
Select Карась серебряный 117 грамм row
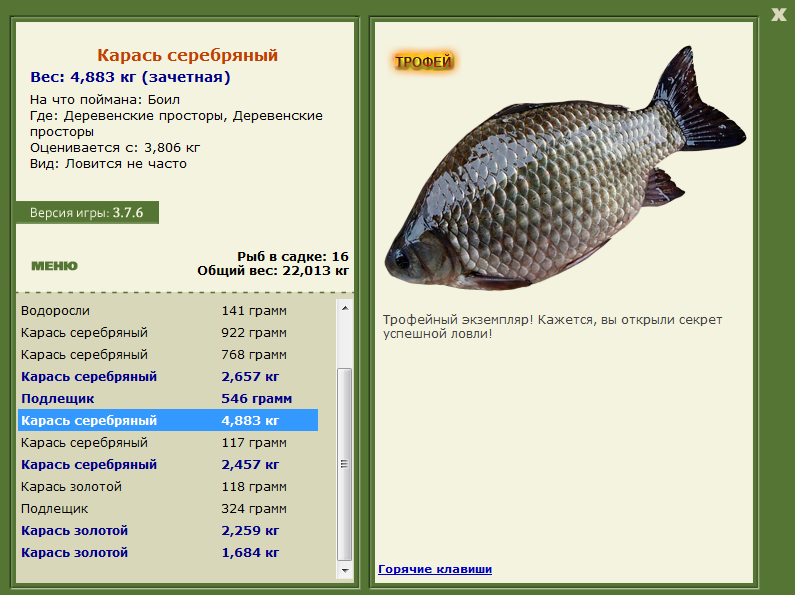[x=168, y=442]
